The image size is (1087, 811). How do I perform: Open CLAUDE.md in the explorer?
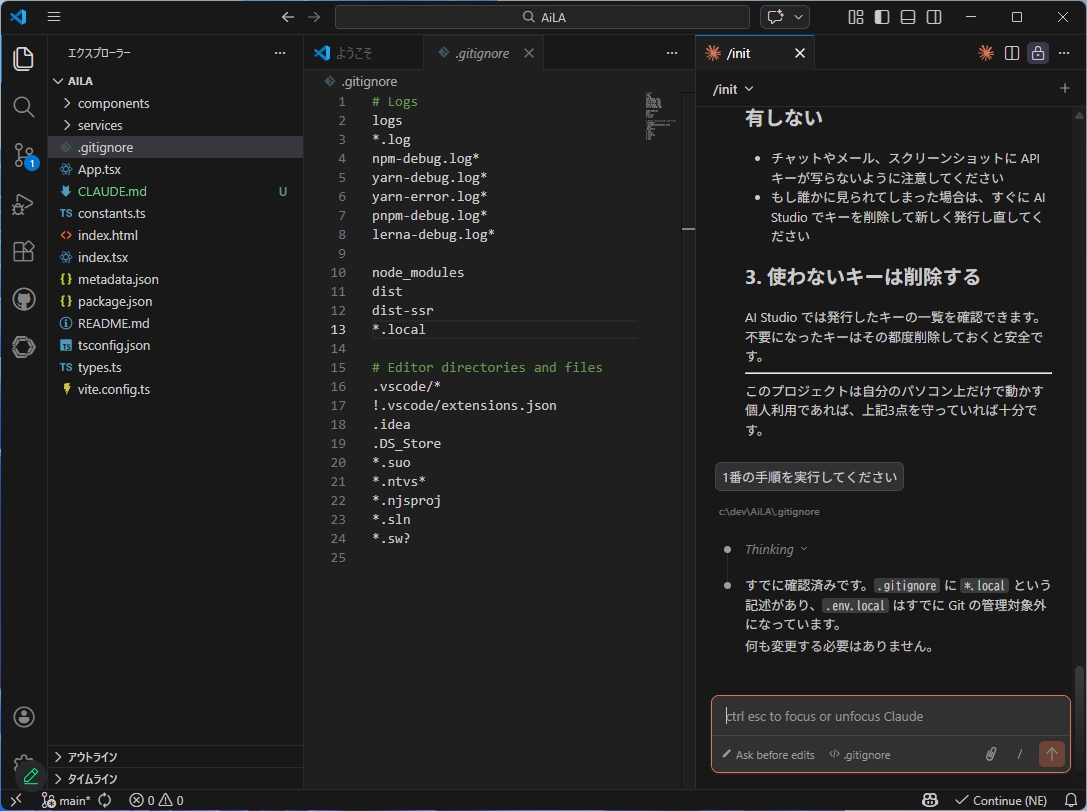[175, 191]
